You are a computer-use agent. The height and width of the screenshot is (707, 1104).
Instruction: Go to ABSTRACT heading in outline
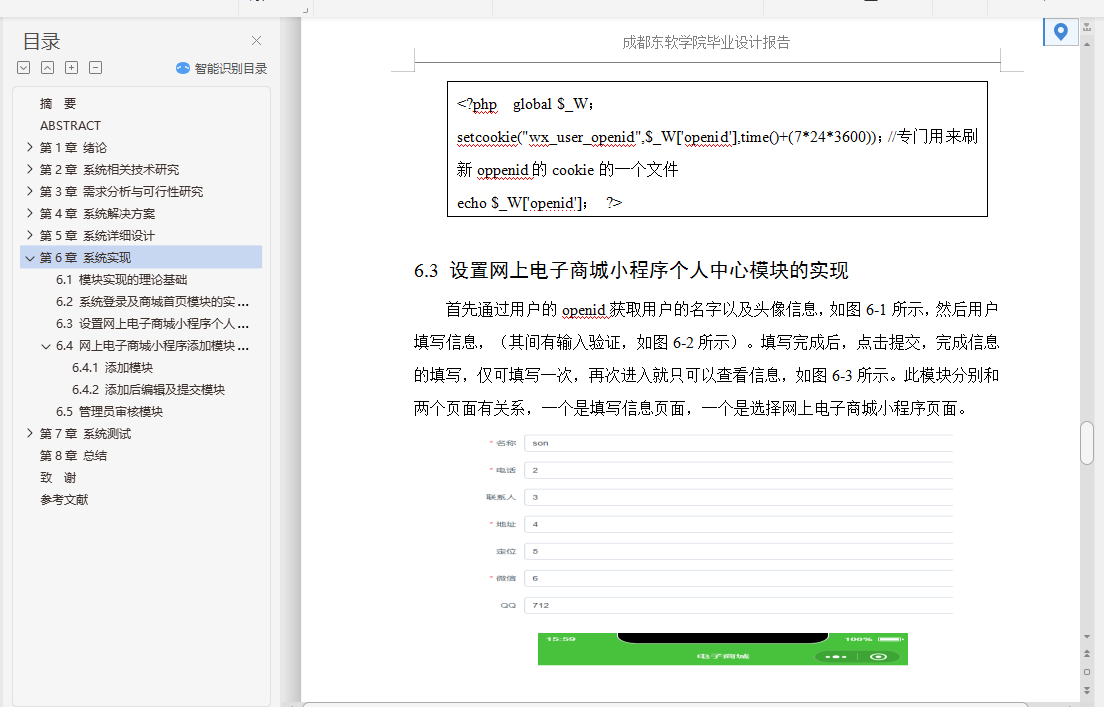point(70,125)
